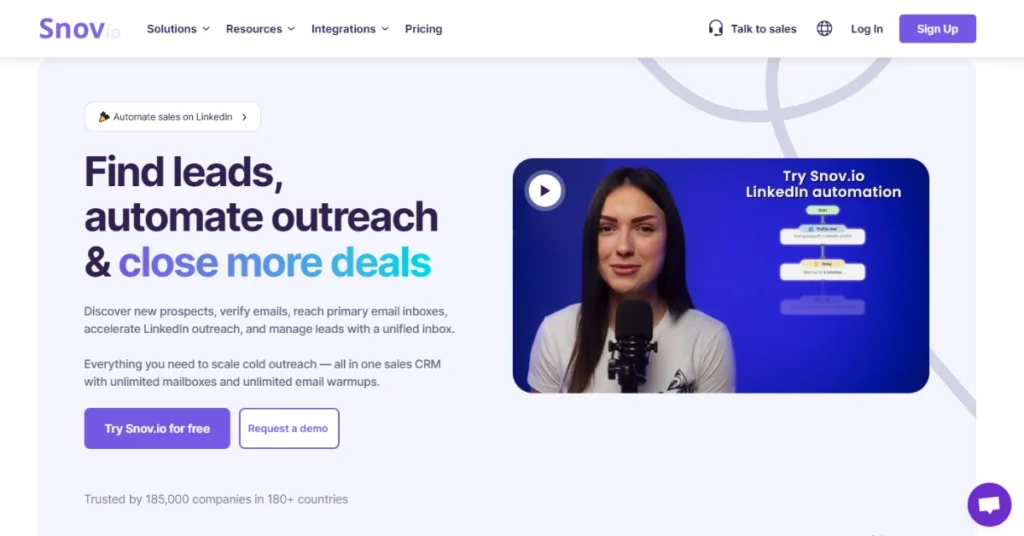Click the headset Talk to sales icon
This screenshot has width=1024, height=536.
[716, 29]
